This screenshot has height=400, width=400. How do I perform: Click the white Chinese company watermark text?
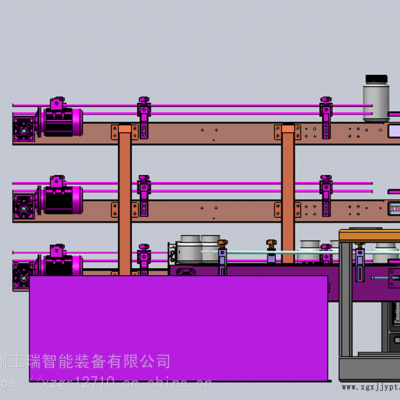pyautogui.click(x=85, y=362)
